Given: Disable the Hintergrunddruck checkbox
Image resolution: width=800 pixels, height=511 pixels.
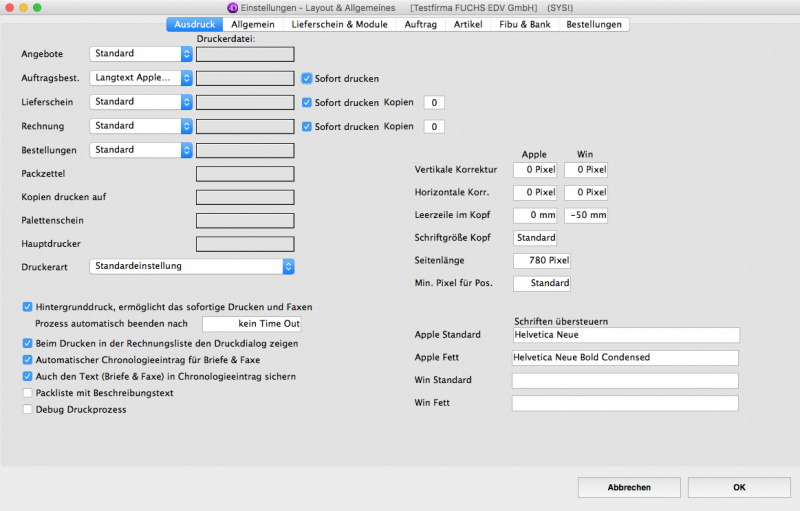Looking at the screenshot, I should pos(27,307).
